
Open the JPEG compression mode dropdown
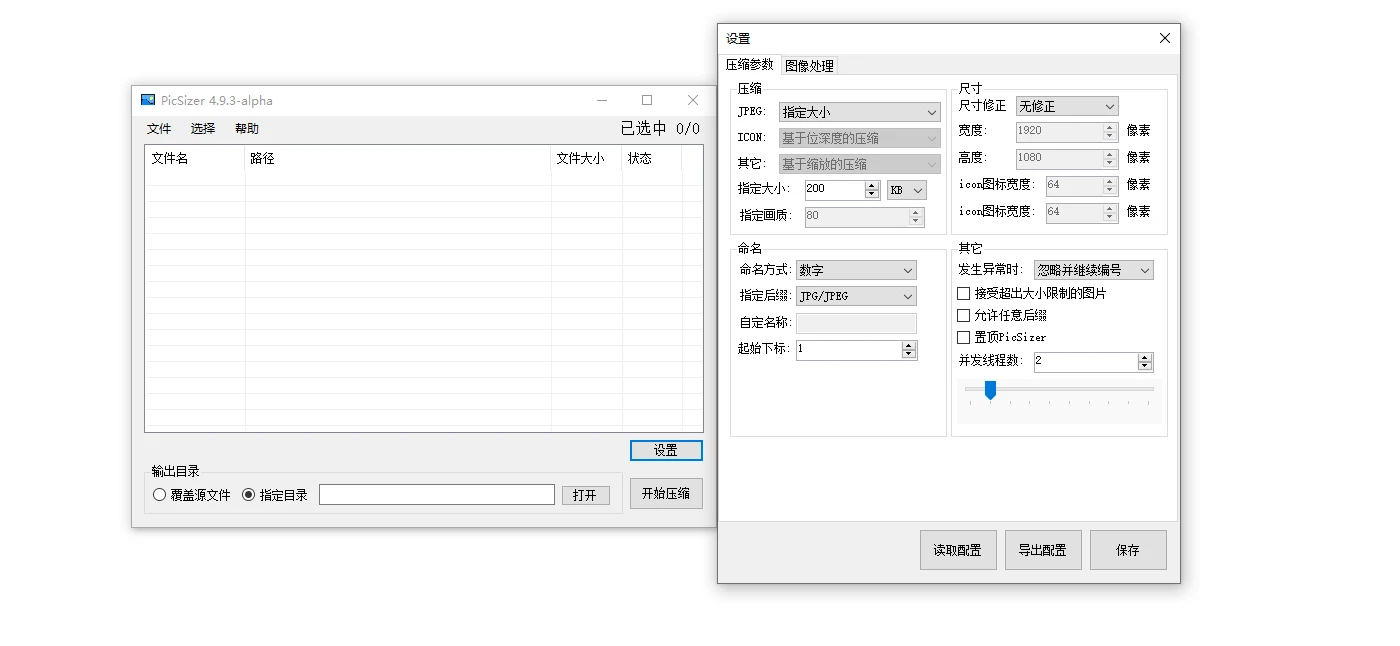(x=858, y=111)
